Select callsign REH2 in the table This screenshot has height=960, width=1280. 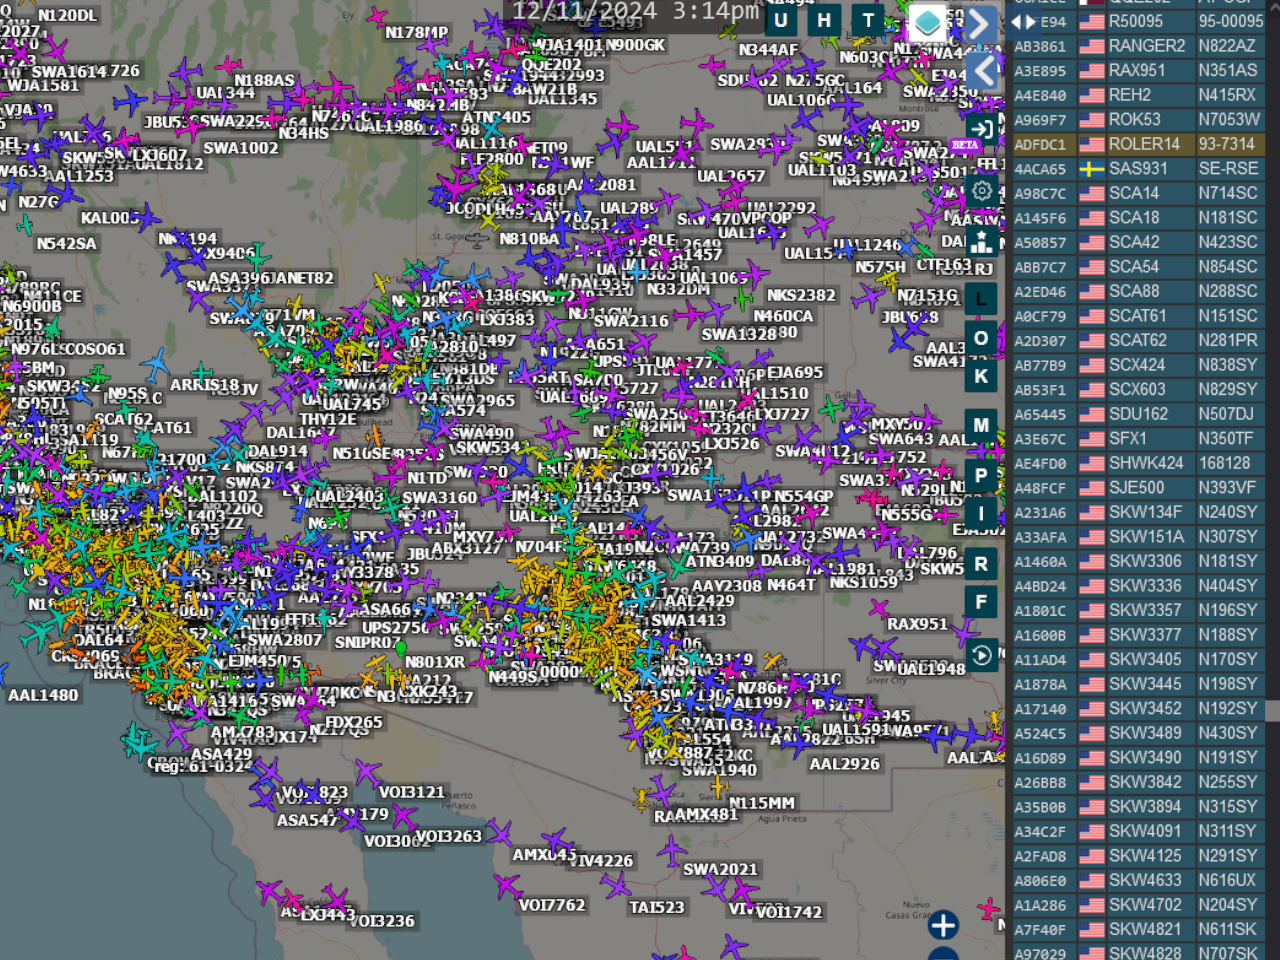pos(1130,95)
